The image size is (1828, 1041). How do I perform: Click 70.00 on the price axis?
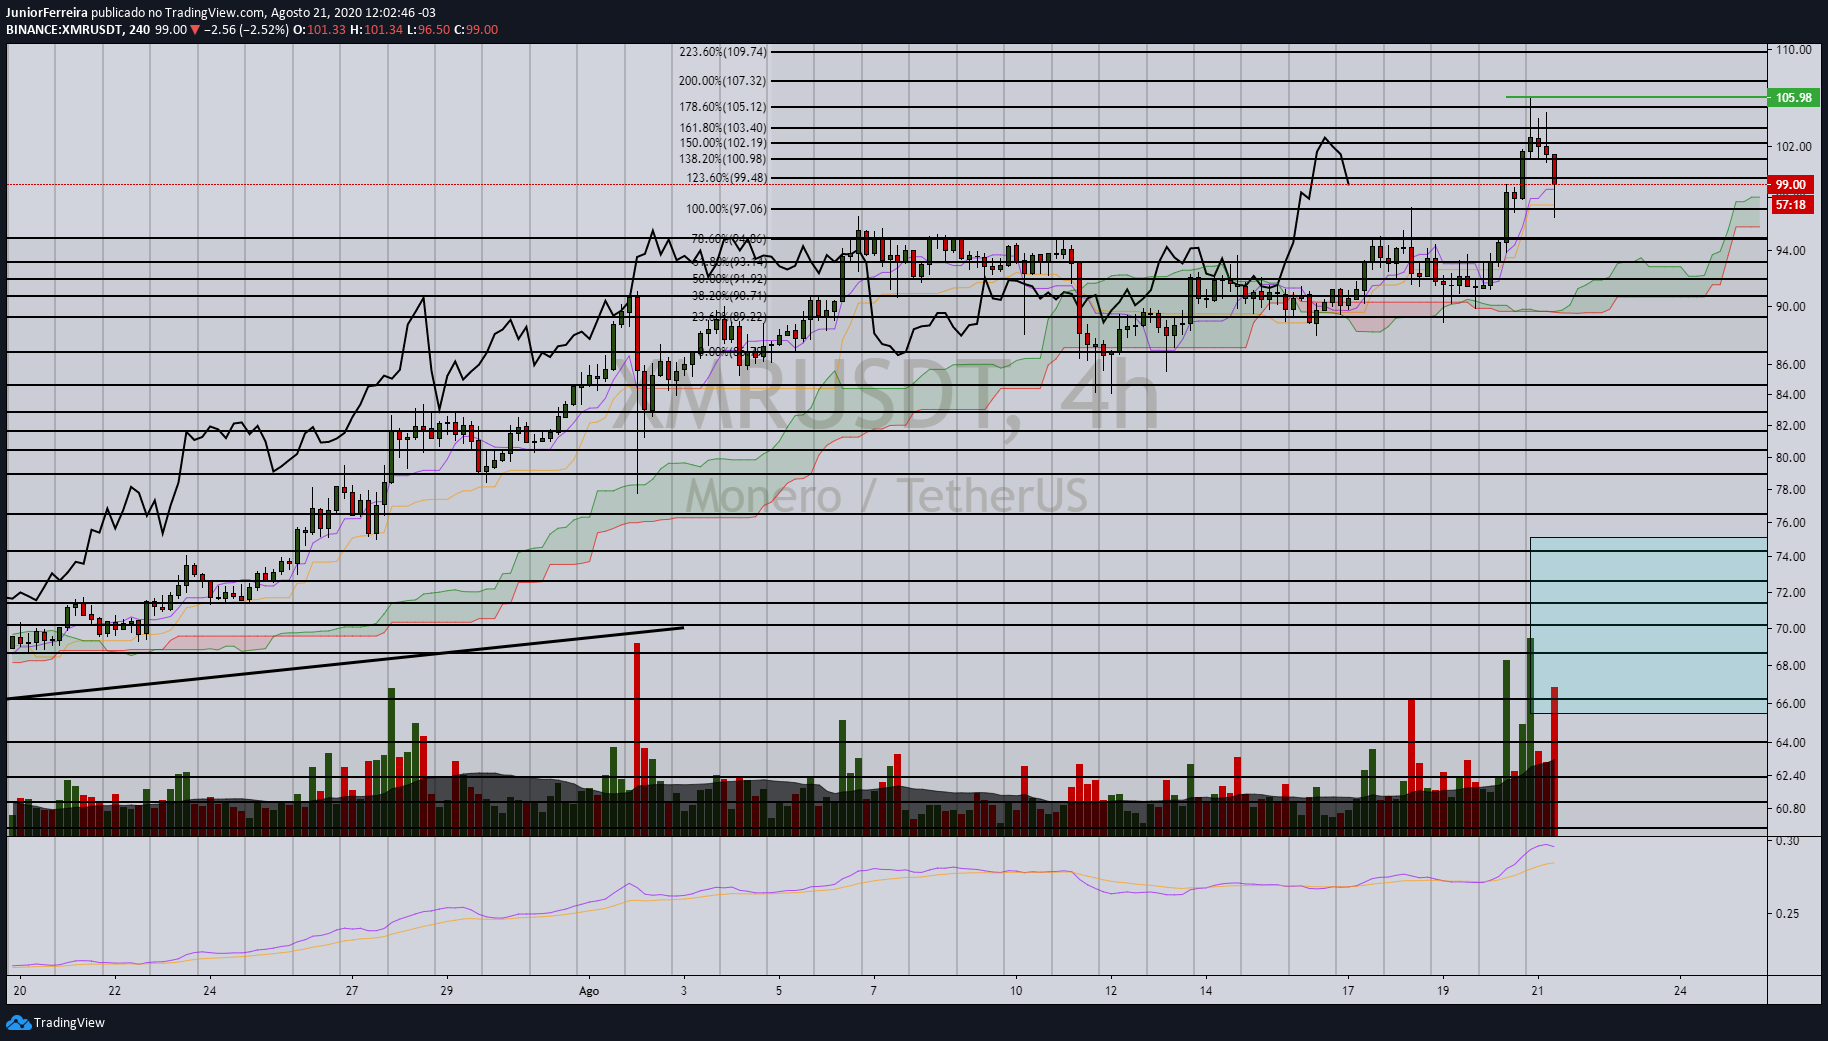tap(1791, 629)
